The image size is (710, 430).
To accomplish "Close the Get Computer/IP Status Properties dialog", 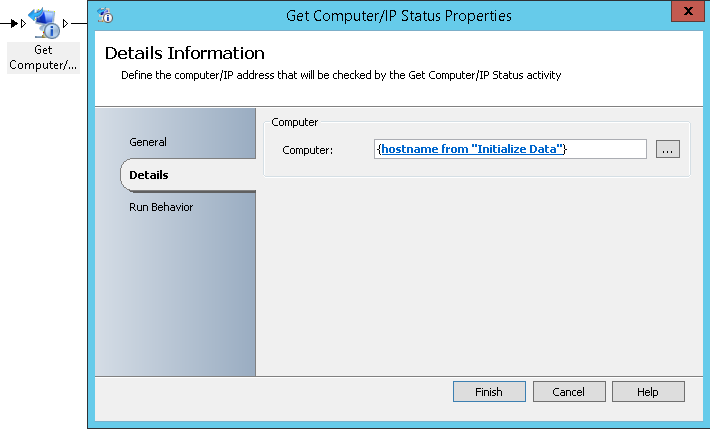I will coord(687,11).
